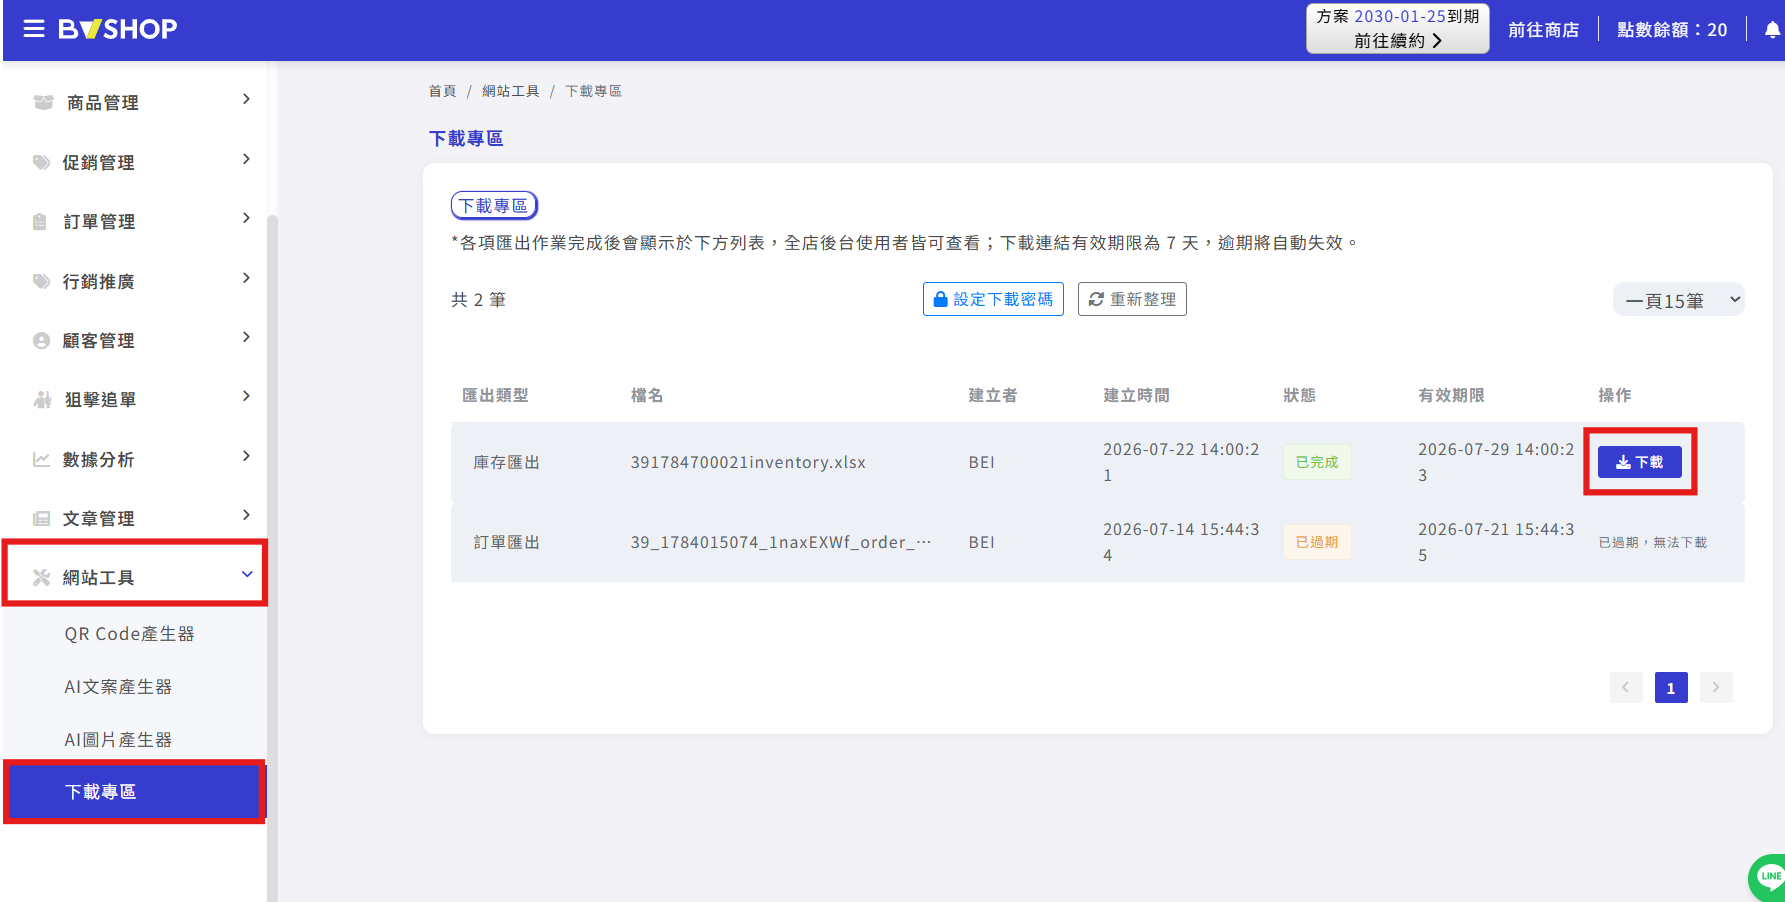Image resolution: width=1785 pixels, height=902 pixels.
Task: Click the 已過期 status badge
Action: click(x=1317, y=542)
